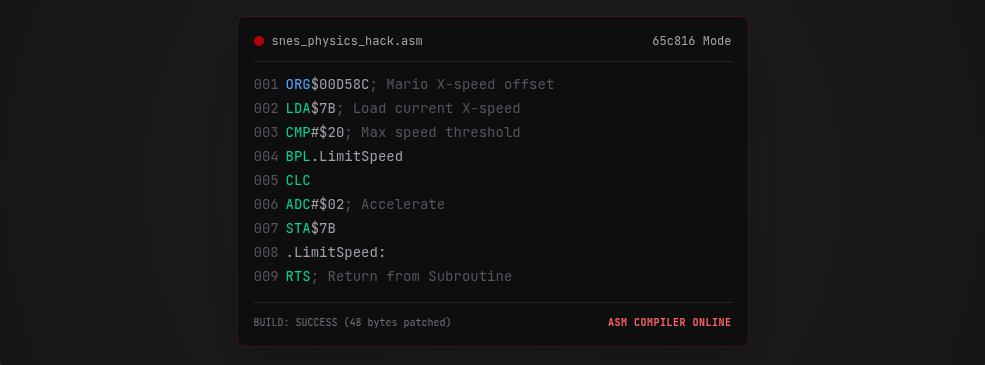
Task: Select the snes_physics_hack.asm file name
Action: coord(347,41)
